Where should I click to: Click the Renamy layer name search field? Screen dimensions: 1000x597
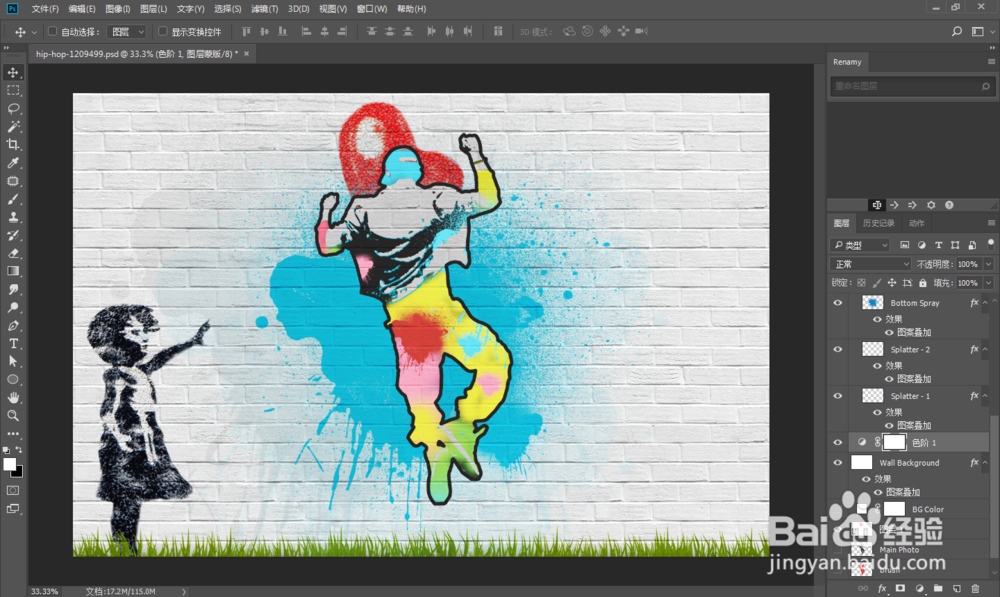(x=911, y=86)
